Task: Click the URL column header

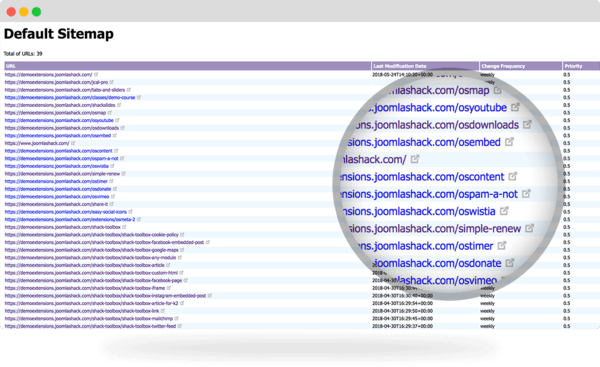Action: [x=188, y=66]
